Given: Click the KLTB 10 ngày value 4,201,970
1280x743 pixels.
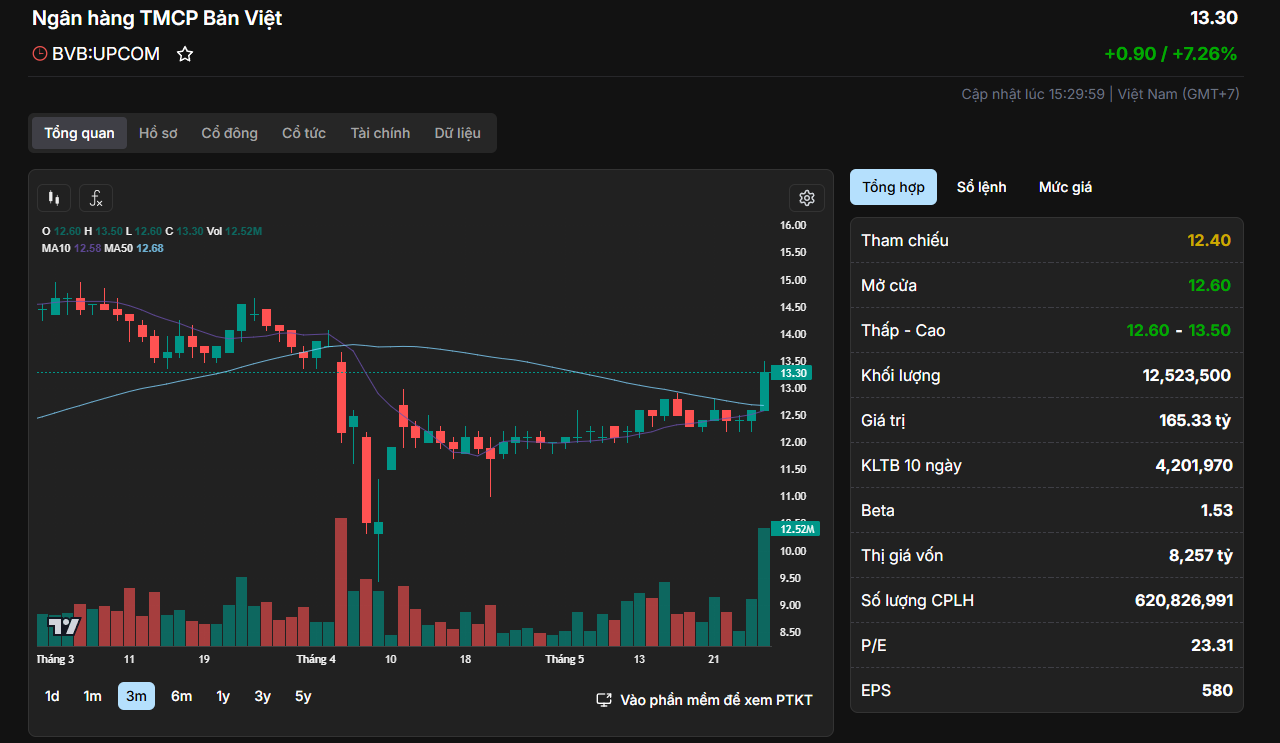Looking at the screenshot, I should (1194, 465).
